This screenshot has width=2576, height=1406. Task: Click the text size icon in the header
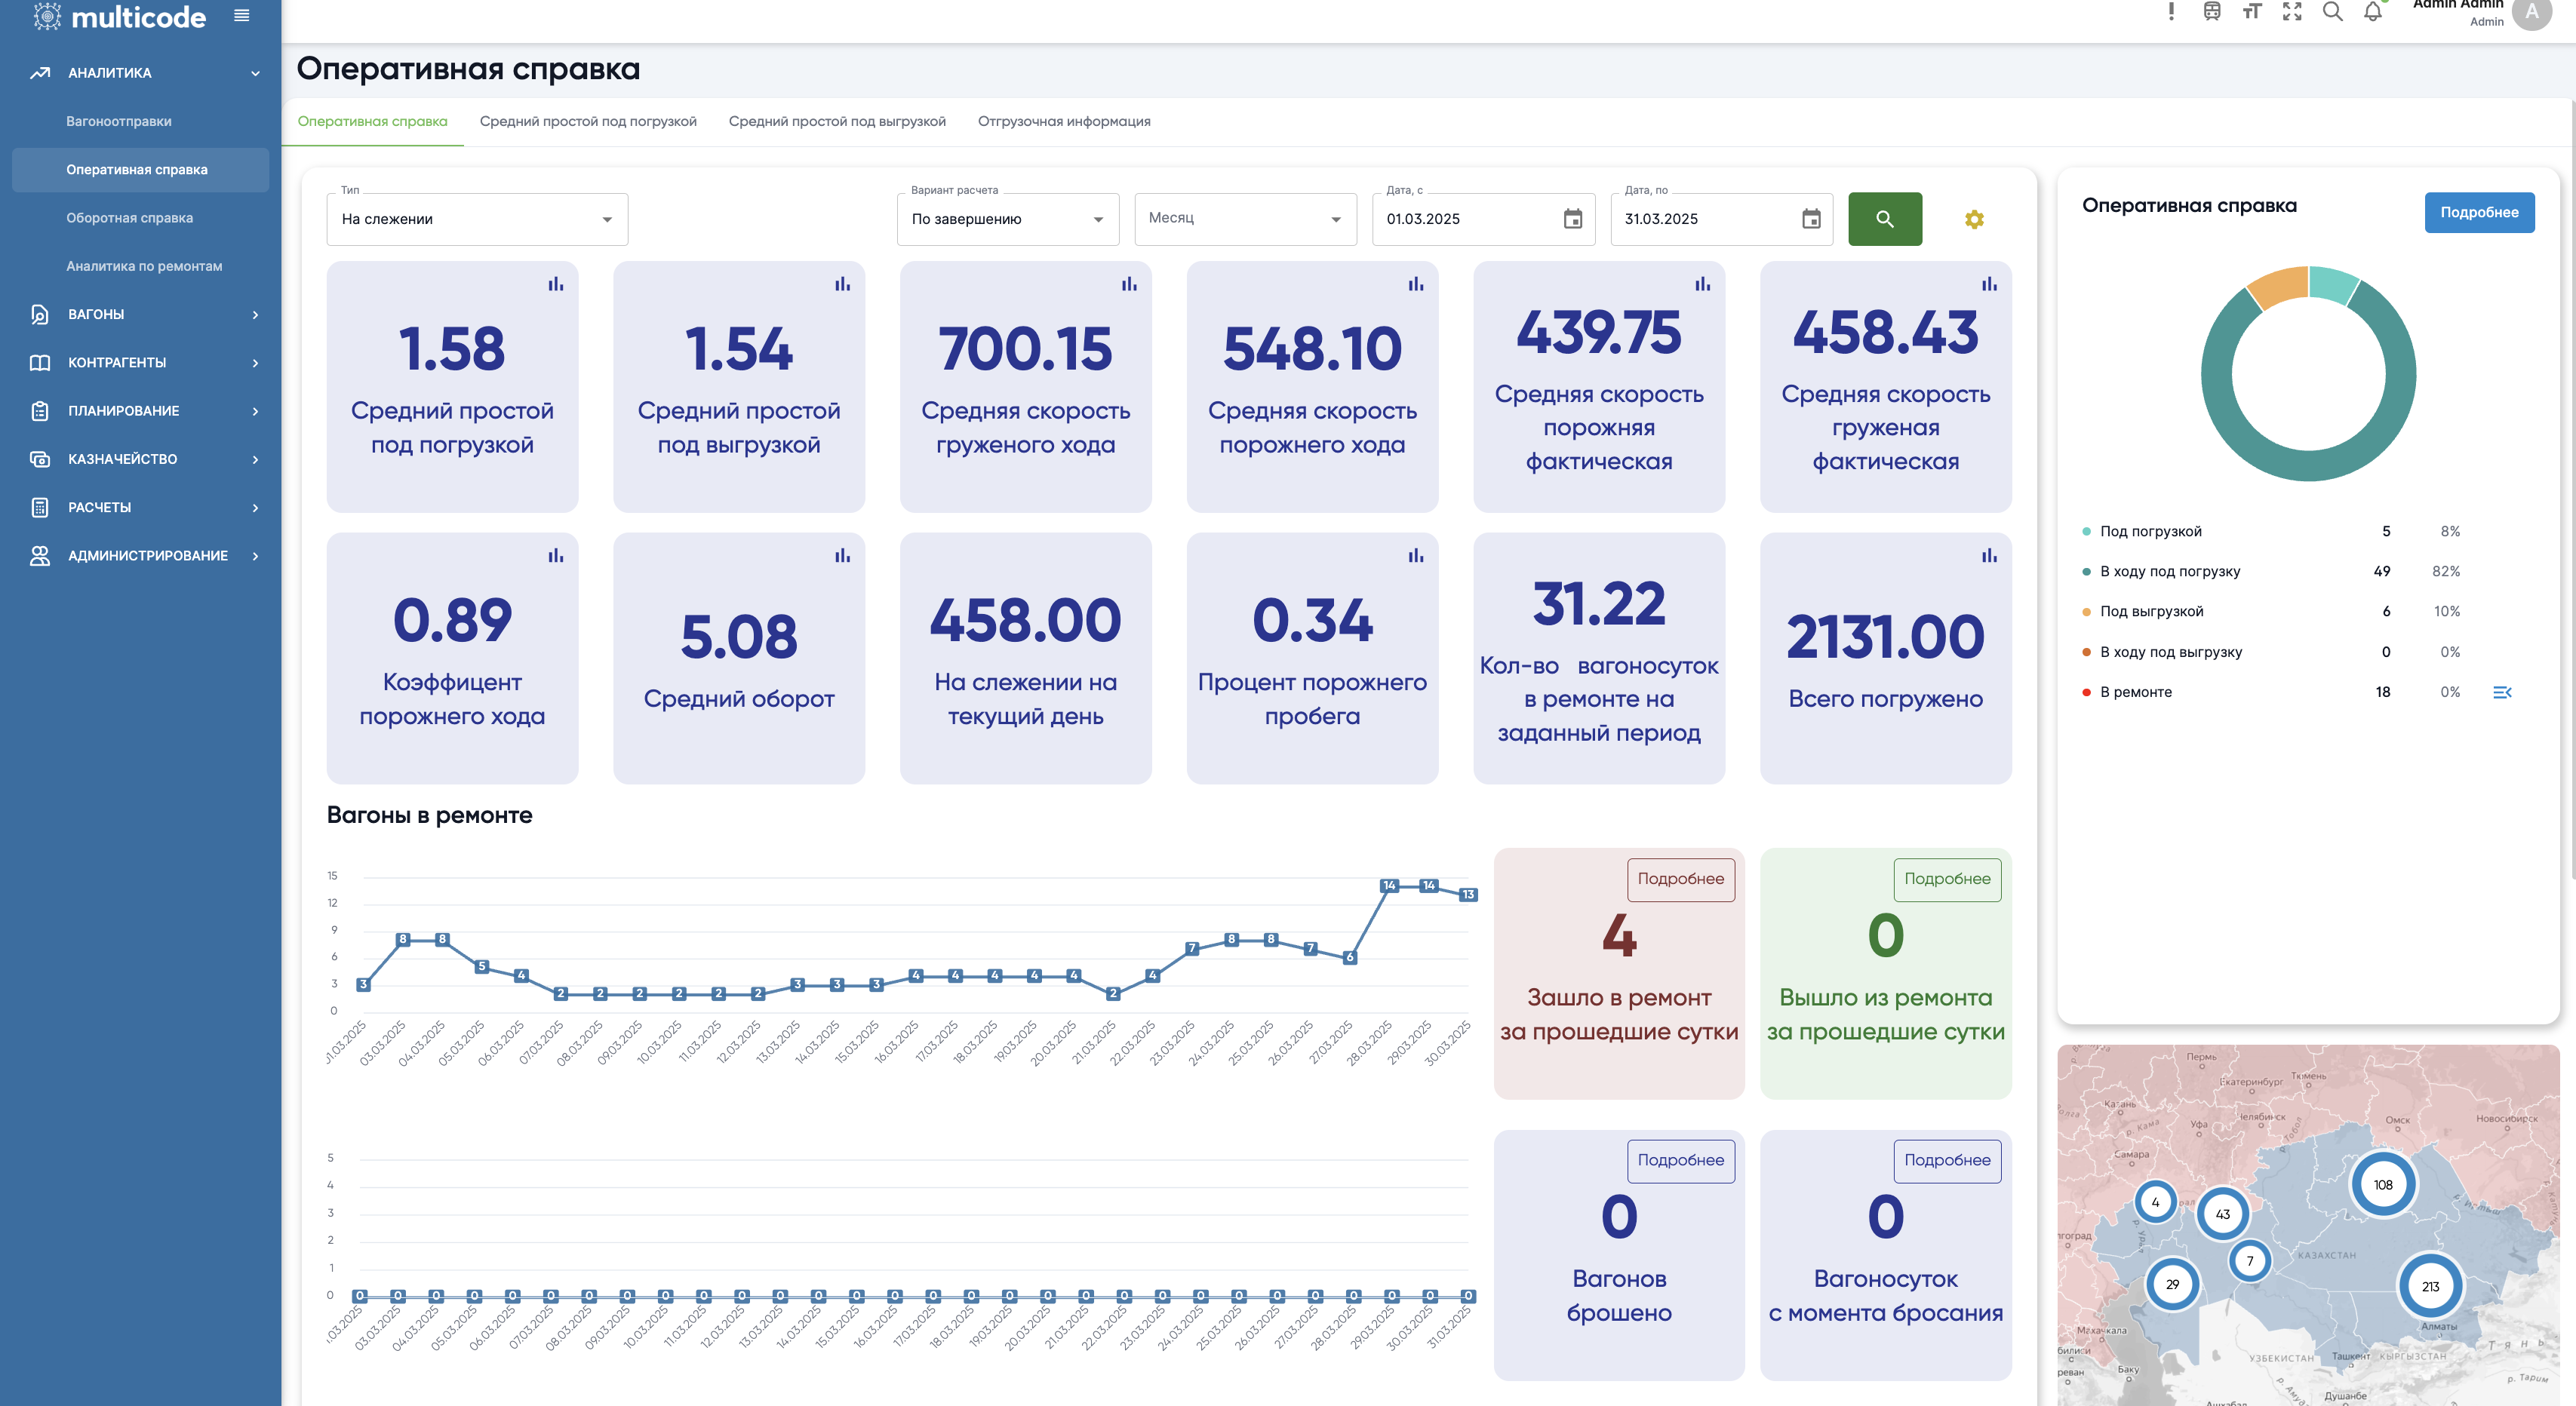point(2252,12)
